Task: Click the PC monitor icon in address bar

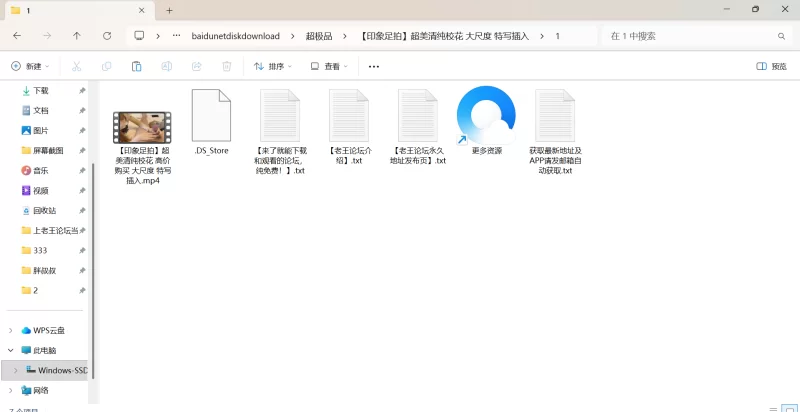Action: (139, 36)
